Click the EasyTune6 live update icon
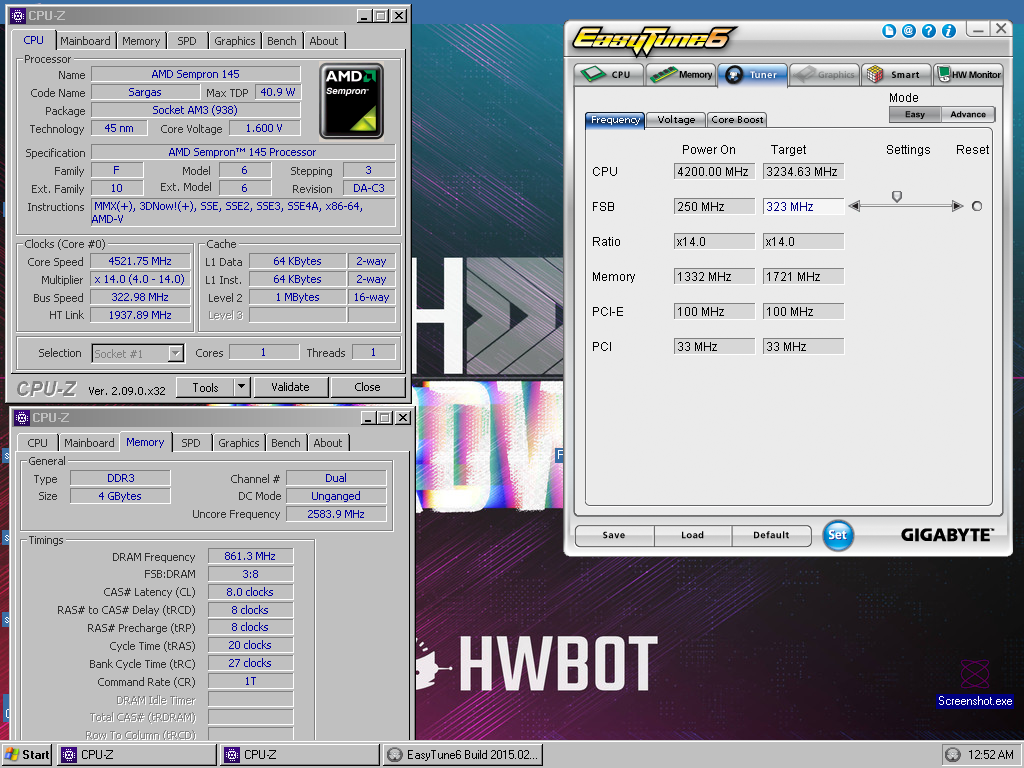 point(889,31)
